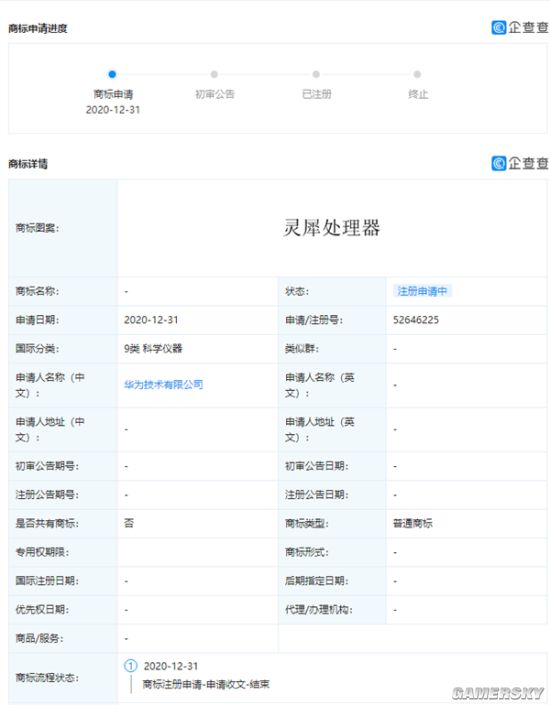This screenshot has height=705, width=550.
Task: Click the 已注册 step label
Action: 317,94
